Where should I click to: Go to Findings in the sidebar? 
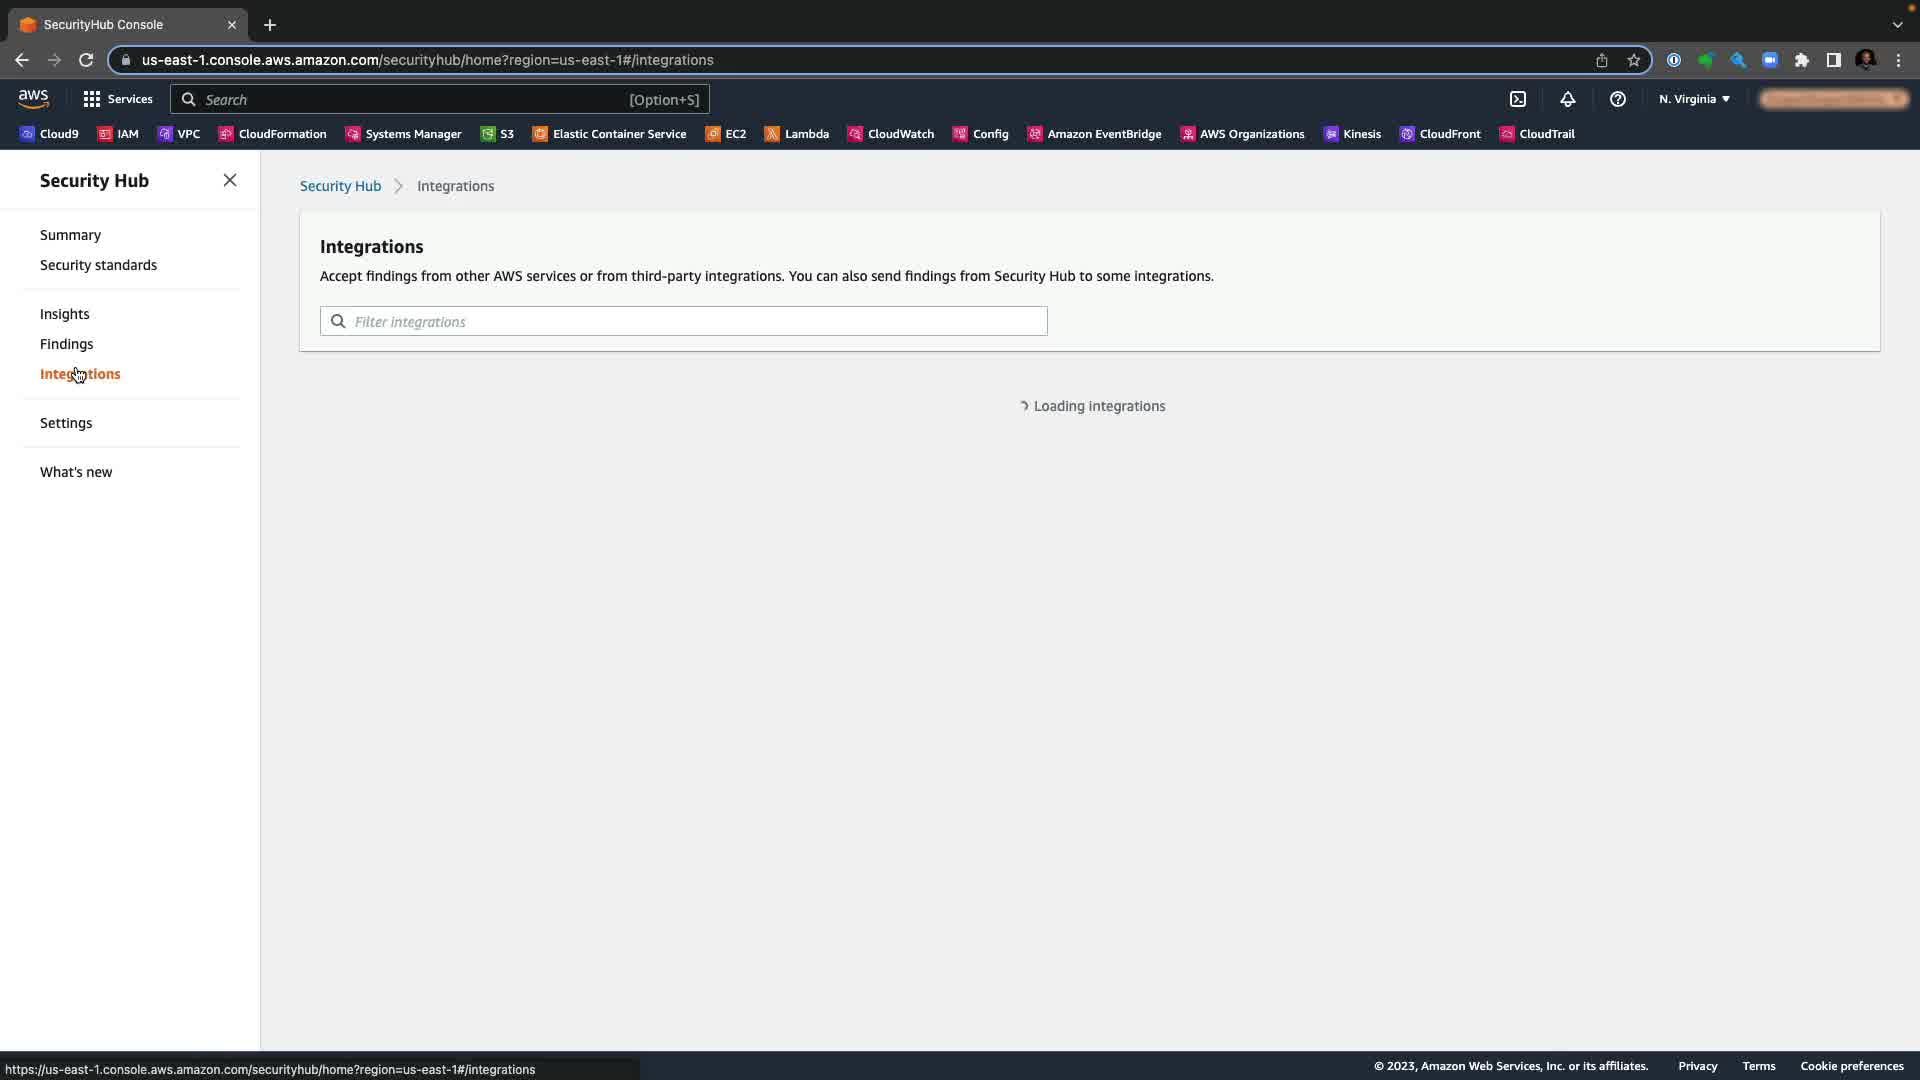tap(66, 344)
